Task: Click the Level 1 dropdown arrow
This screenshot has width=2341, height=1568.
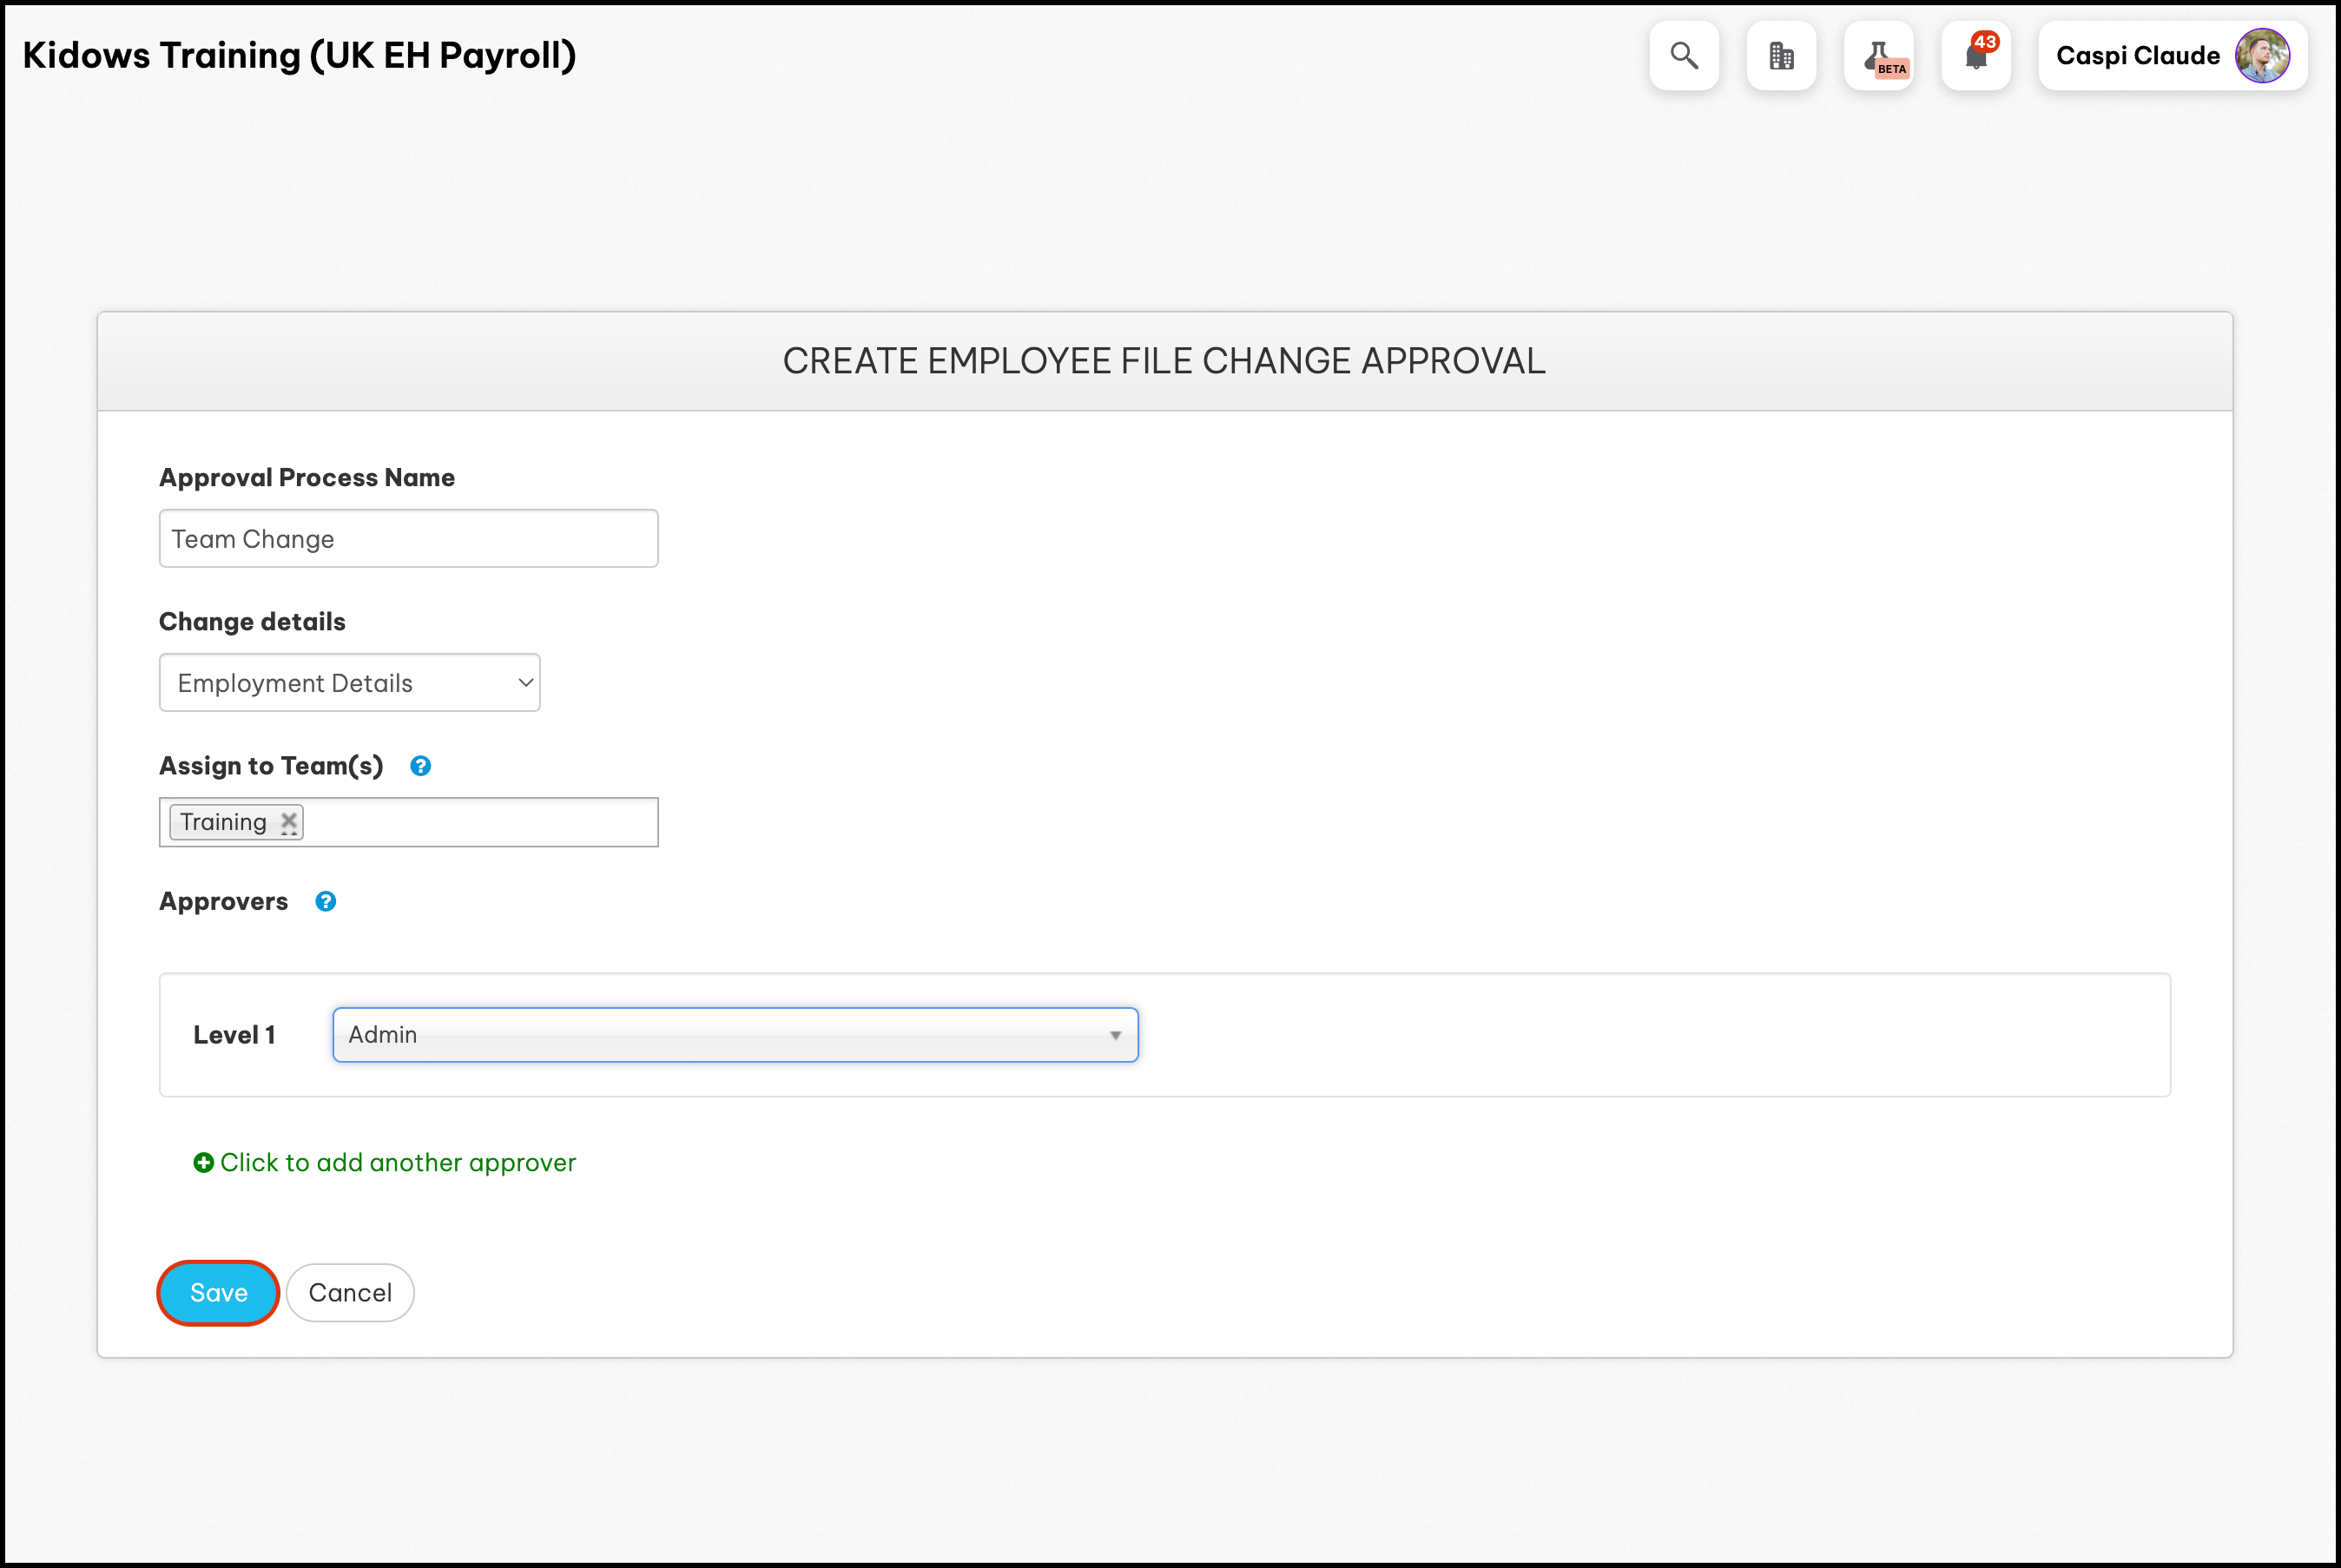Action: 1115,1035
